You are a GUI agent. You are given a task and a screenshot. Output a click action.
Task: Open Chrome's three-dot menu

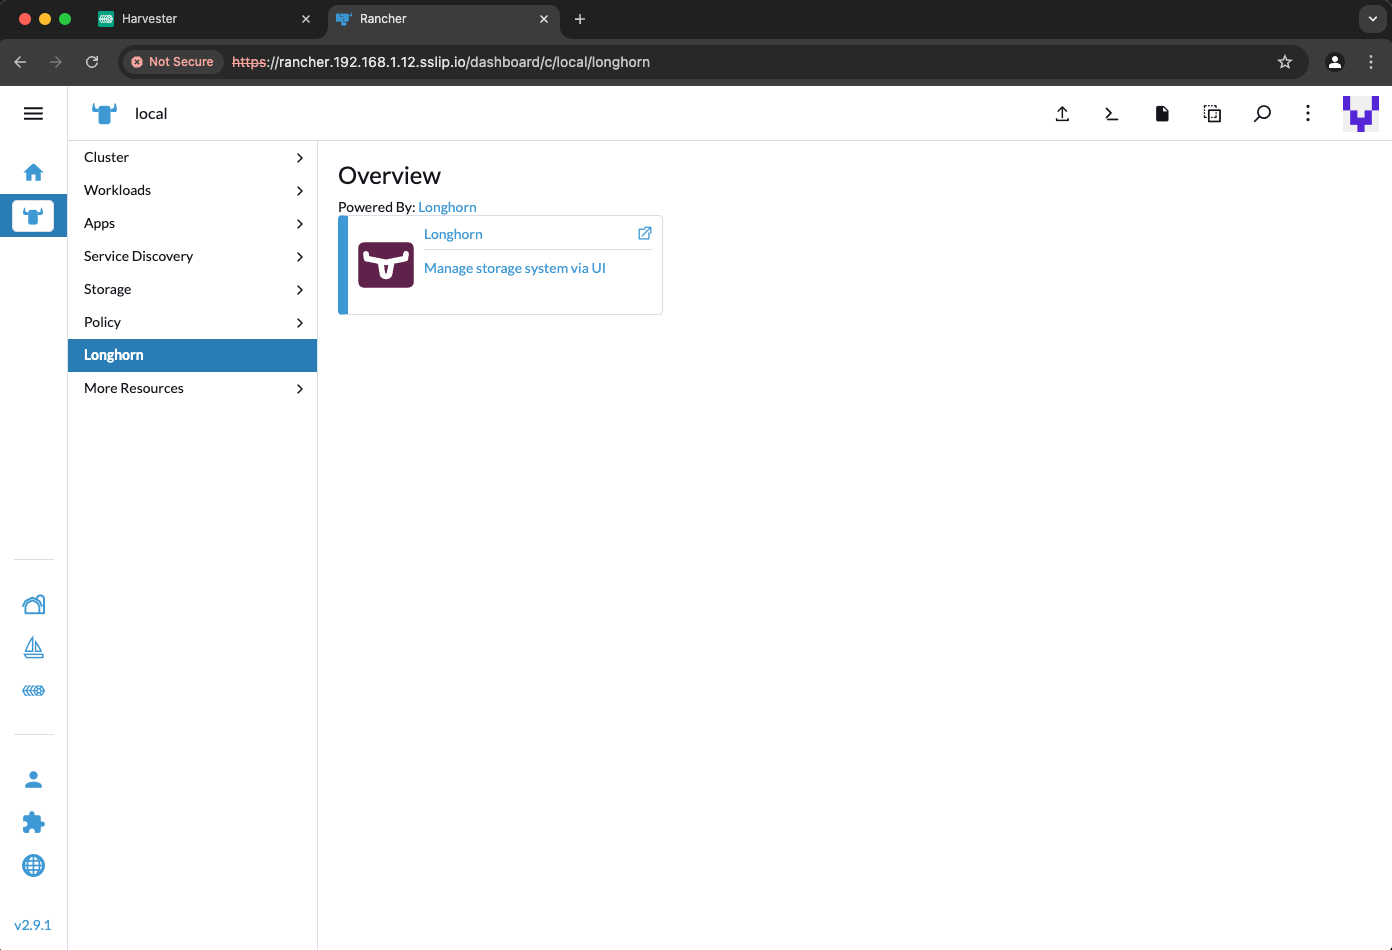[1371, 62]
